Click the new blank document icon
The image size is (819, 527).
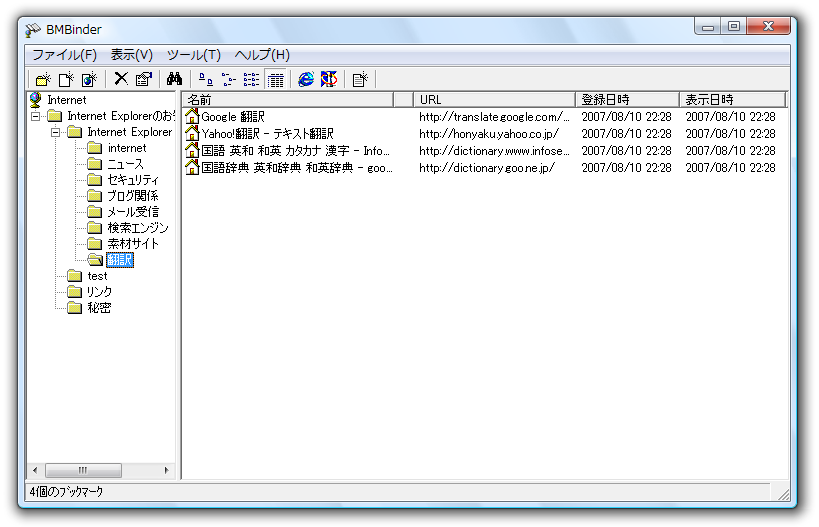[x=66, y=79]
